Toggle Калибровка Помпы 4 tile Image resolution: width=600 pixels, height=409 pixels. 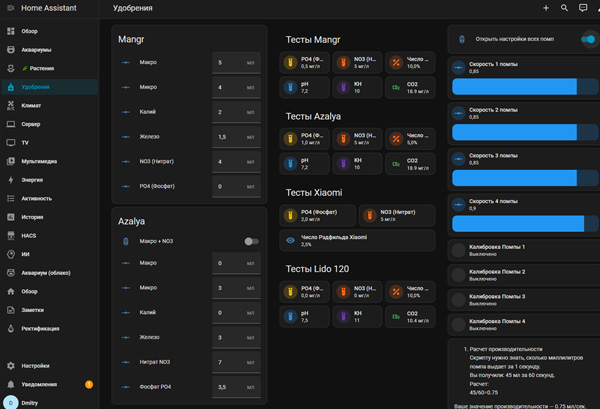click(524, 324)
